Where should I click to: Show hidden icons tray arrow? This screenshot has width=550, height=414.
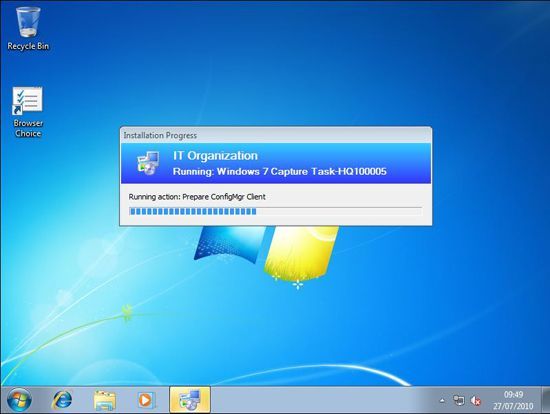pos(442,401)
